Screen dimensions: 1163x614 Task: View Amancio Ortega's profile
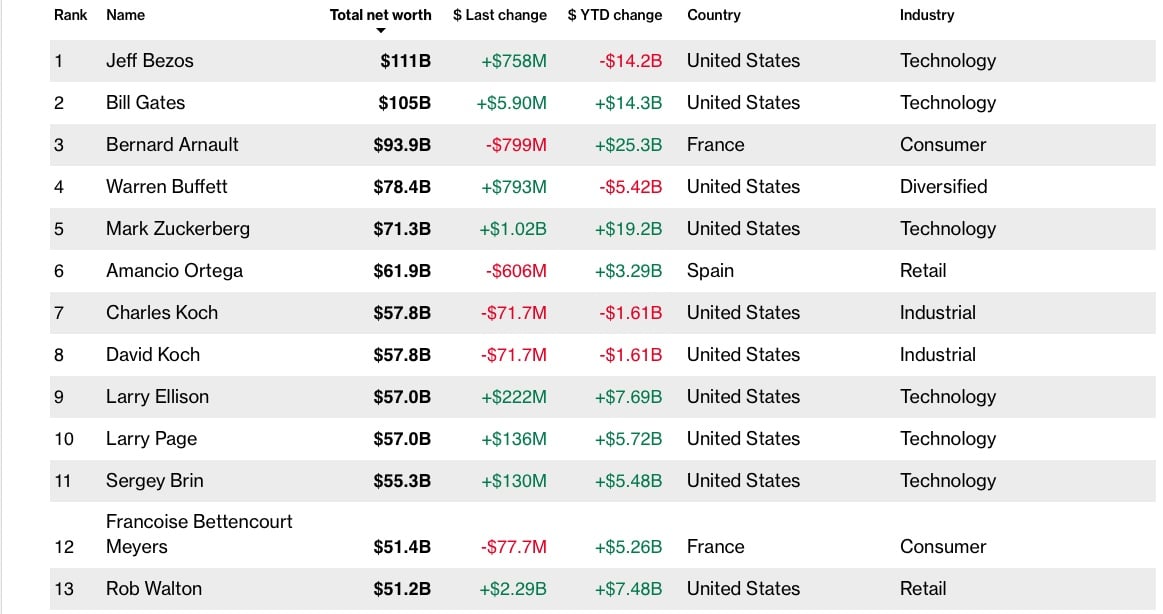[174, 271]
